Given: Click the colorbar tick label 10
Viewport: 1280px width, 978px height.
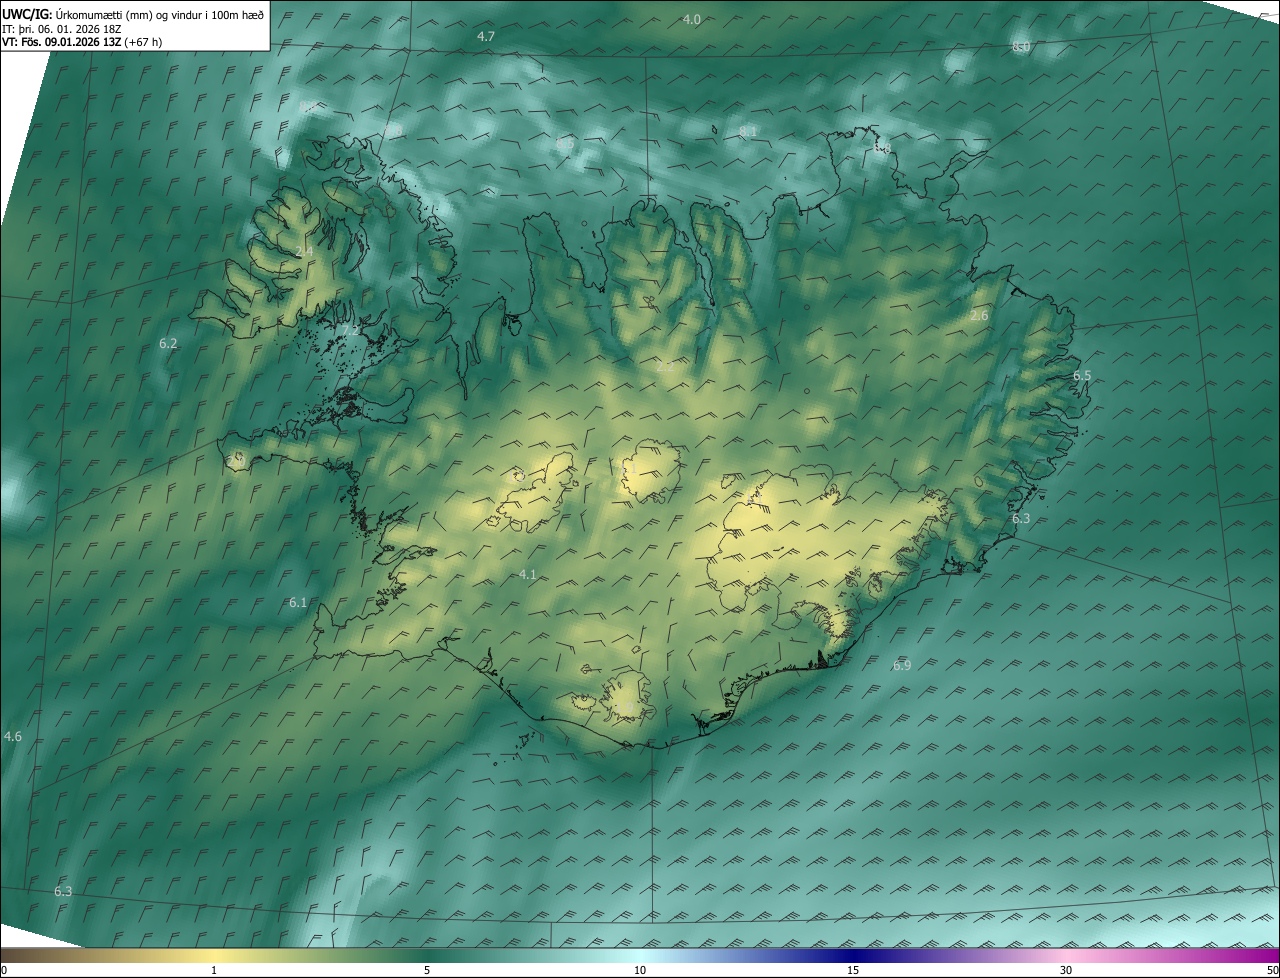Looking at the screenshot, I should [x=640, y=971].
